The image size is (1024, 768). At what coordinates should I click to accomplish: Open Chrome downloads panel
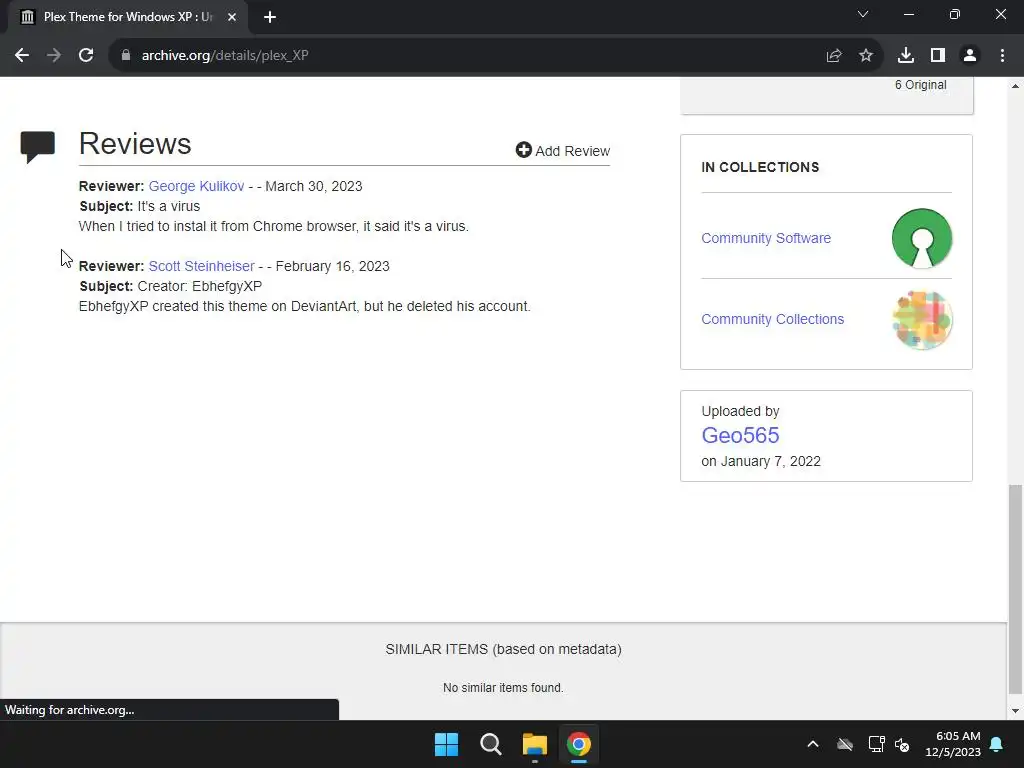(906, 56)
